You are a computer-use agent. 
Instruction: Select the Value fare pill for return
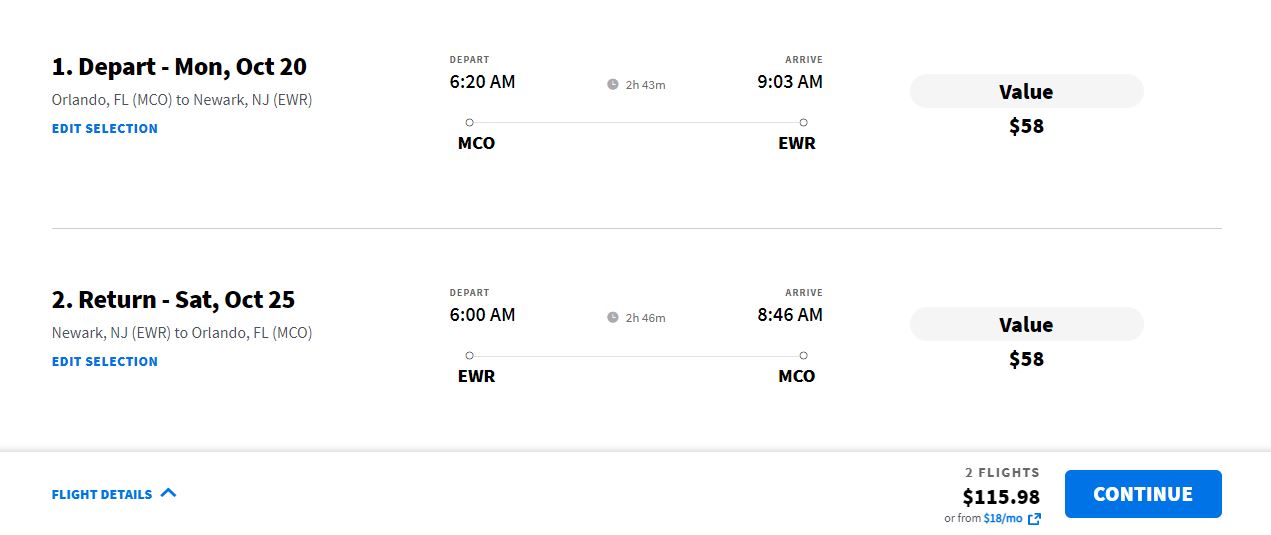point(1026,324)
